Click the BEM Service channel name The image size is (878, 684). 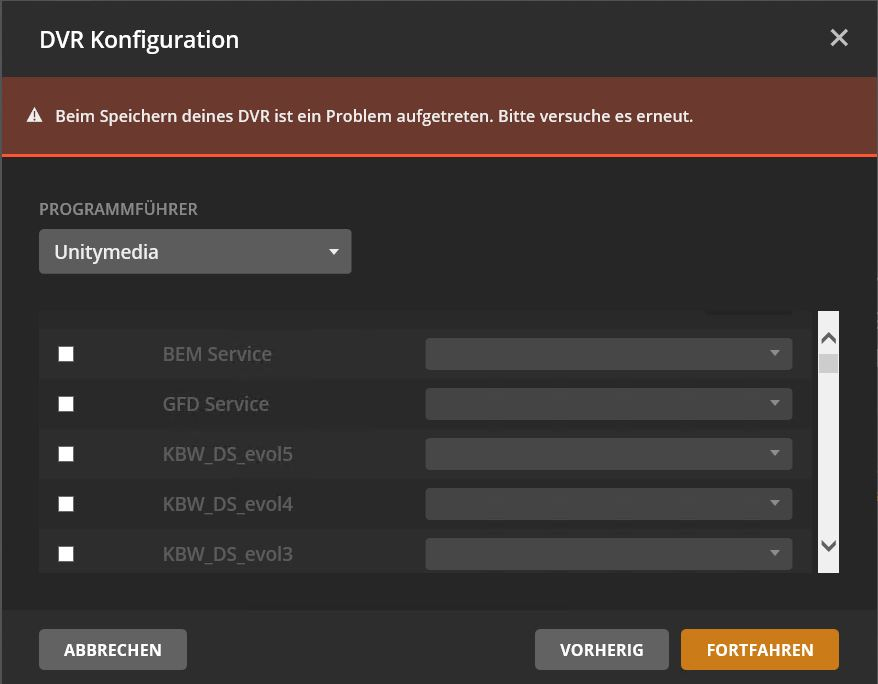[217, 354]
